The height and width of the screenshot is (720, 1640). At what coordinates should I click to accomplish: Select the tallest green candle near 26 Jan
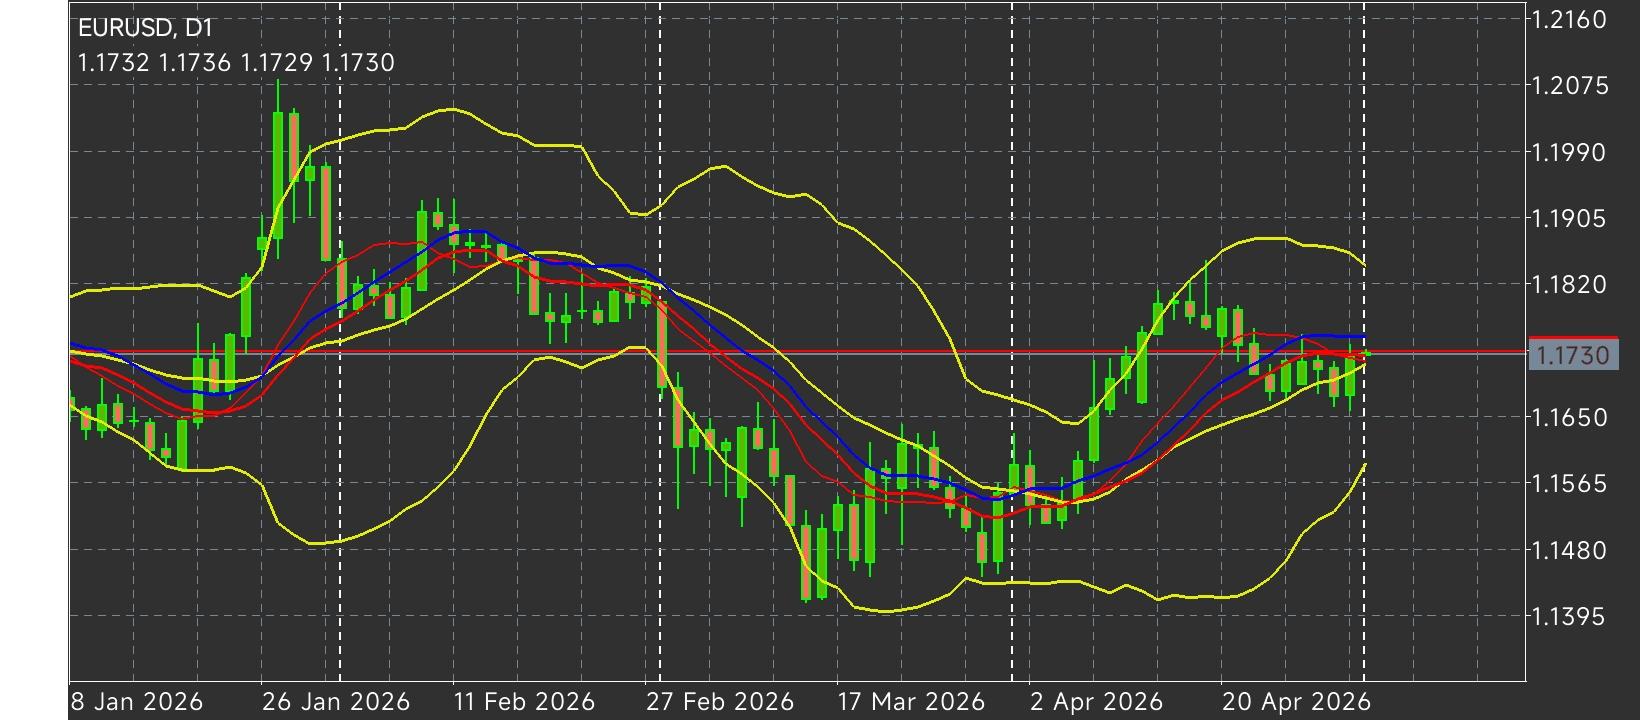click(278, 175)
